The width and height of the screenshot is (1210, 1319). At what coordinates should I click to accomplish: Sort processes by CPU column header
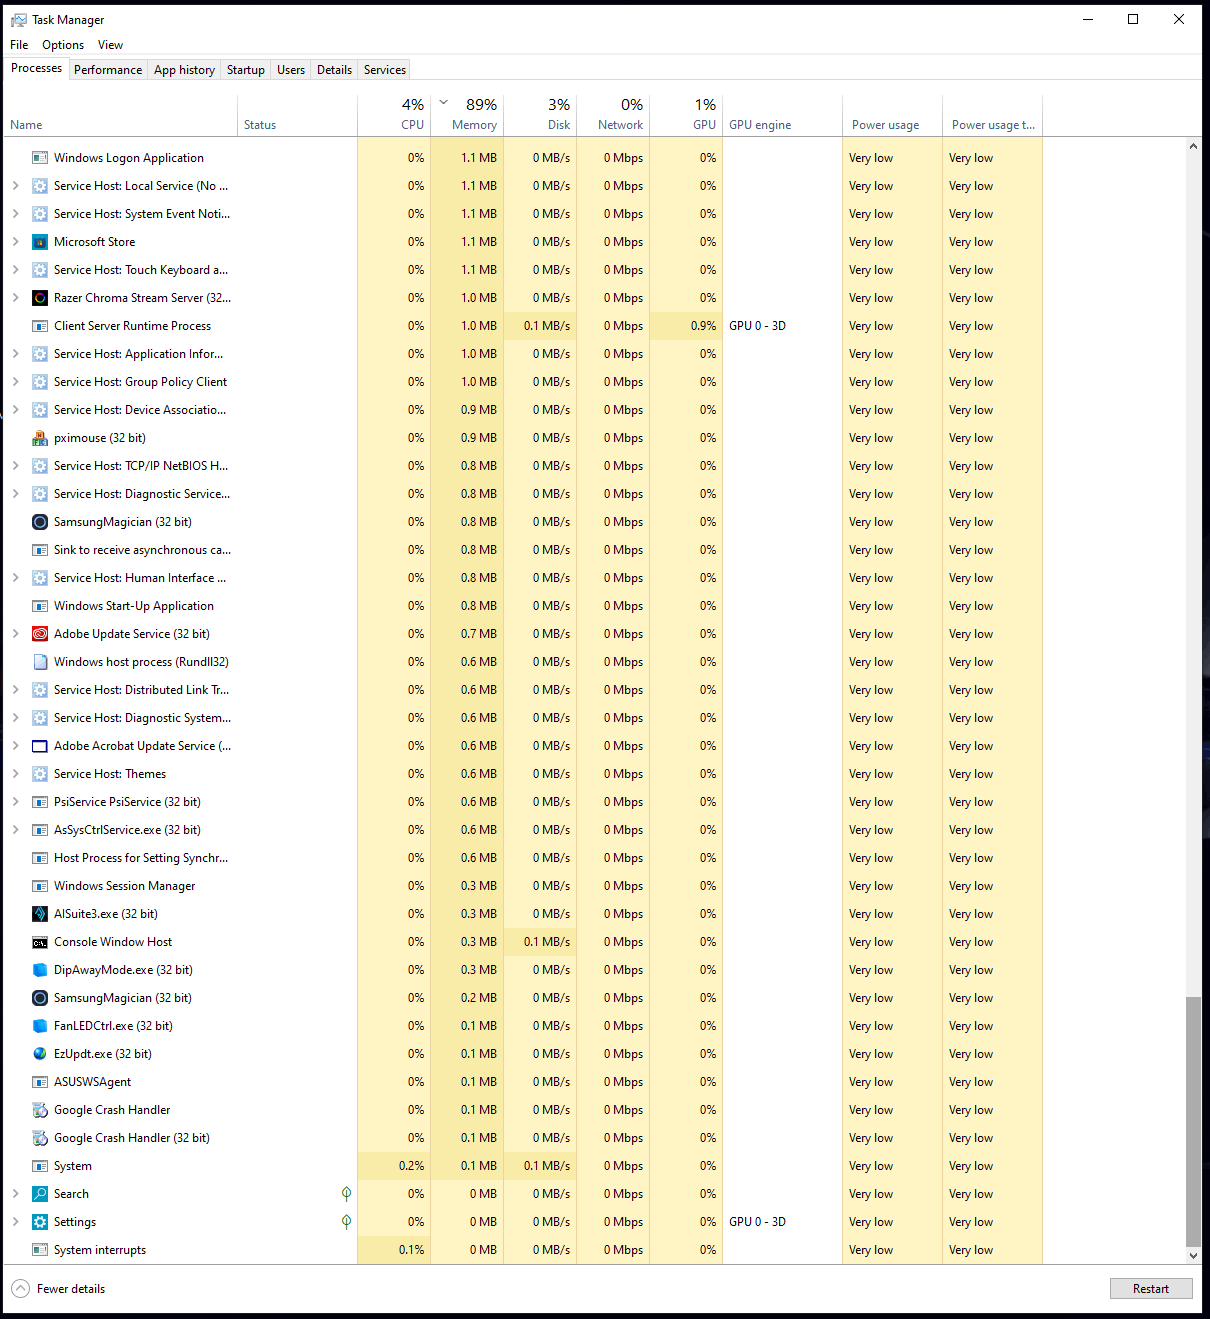coord(394,115)
